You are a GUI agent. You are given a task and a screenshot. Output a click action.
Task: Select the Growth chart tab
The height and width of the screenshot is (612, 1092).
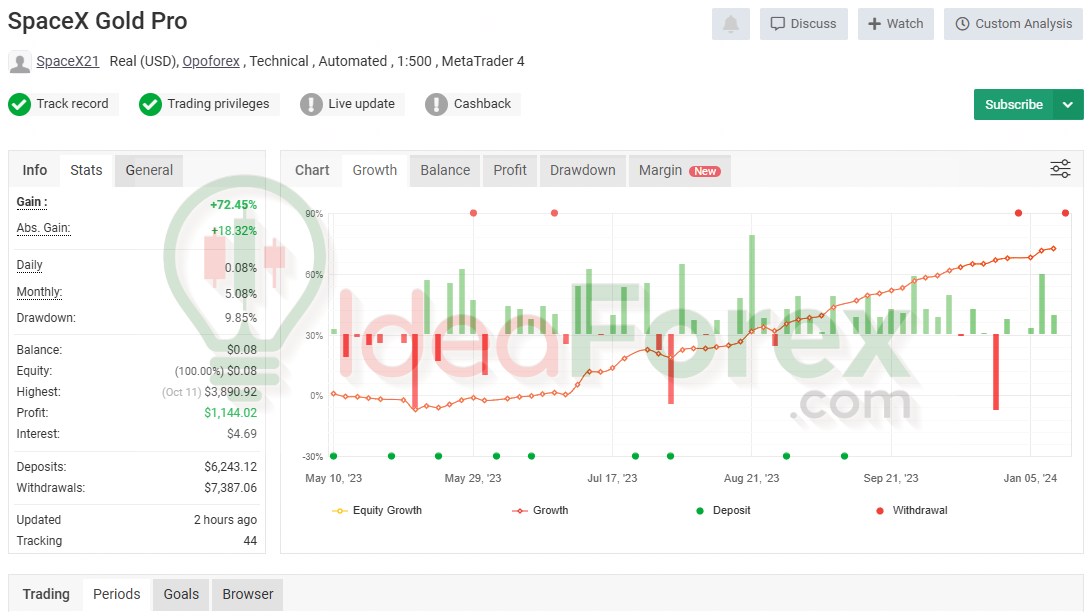click(x=375, y=171)
